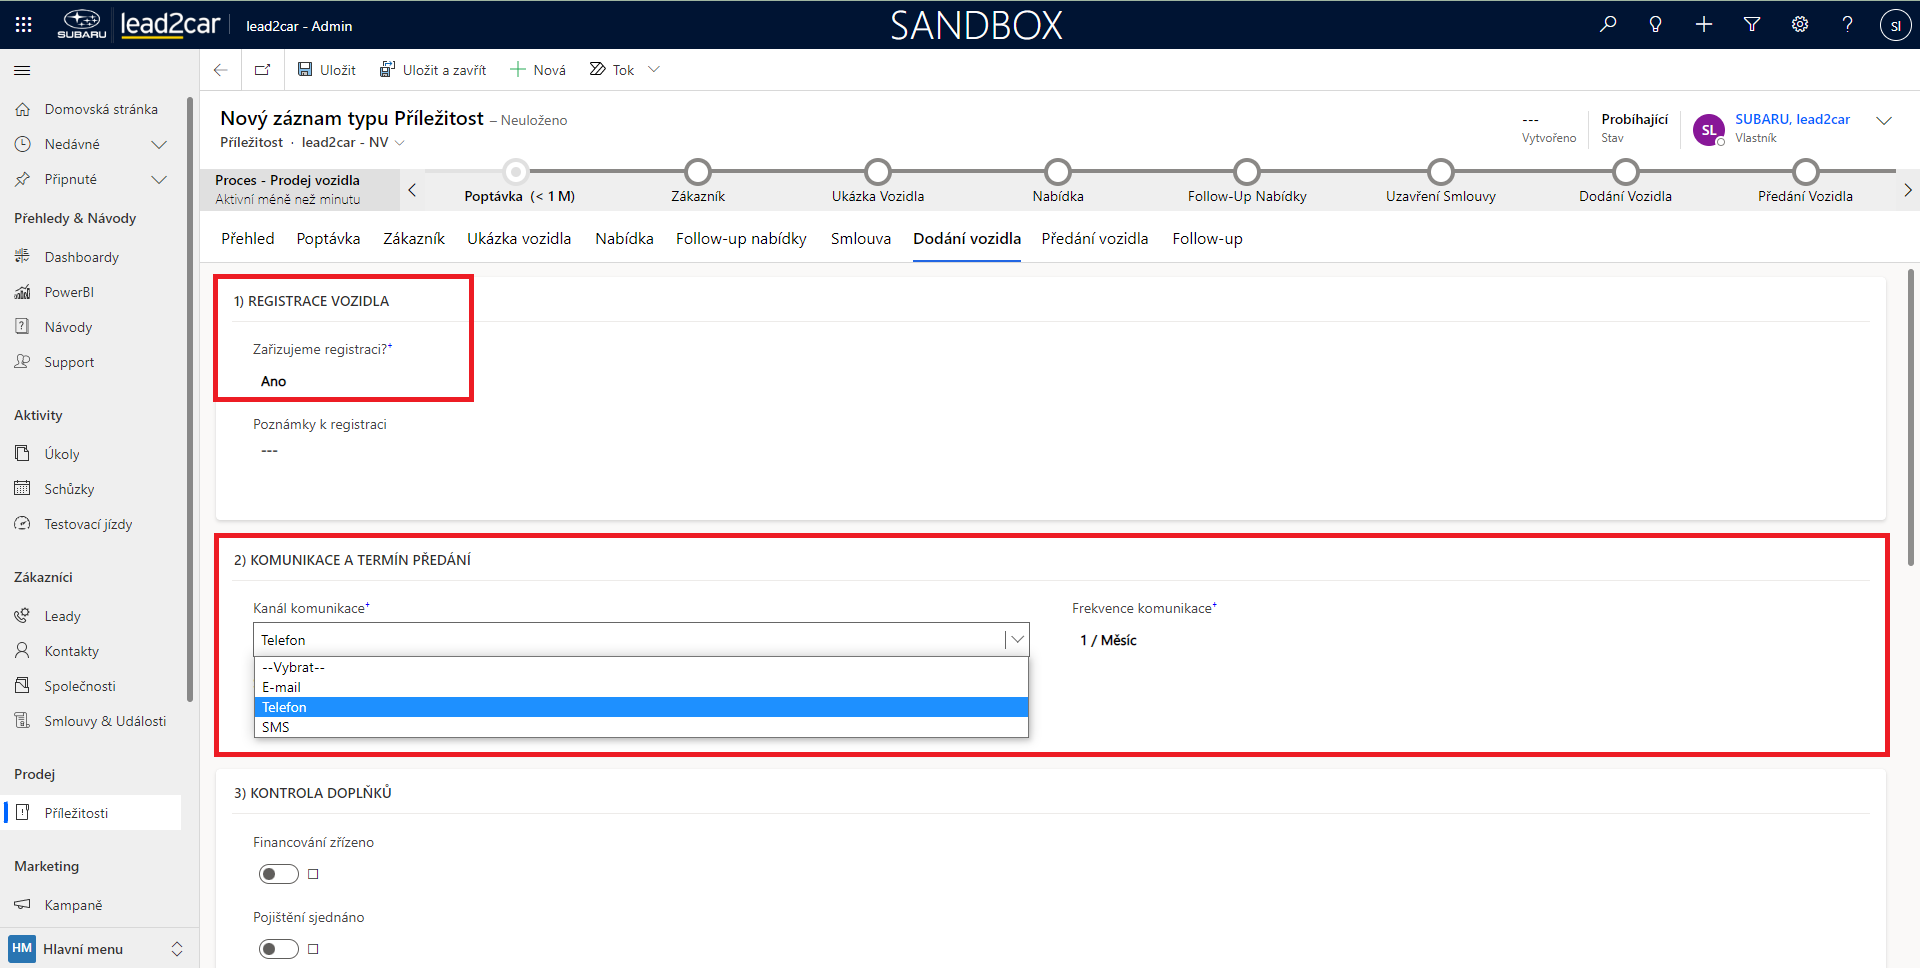Click the plus quick-create icon in header

(1704, 24)
